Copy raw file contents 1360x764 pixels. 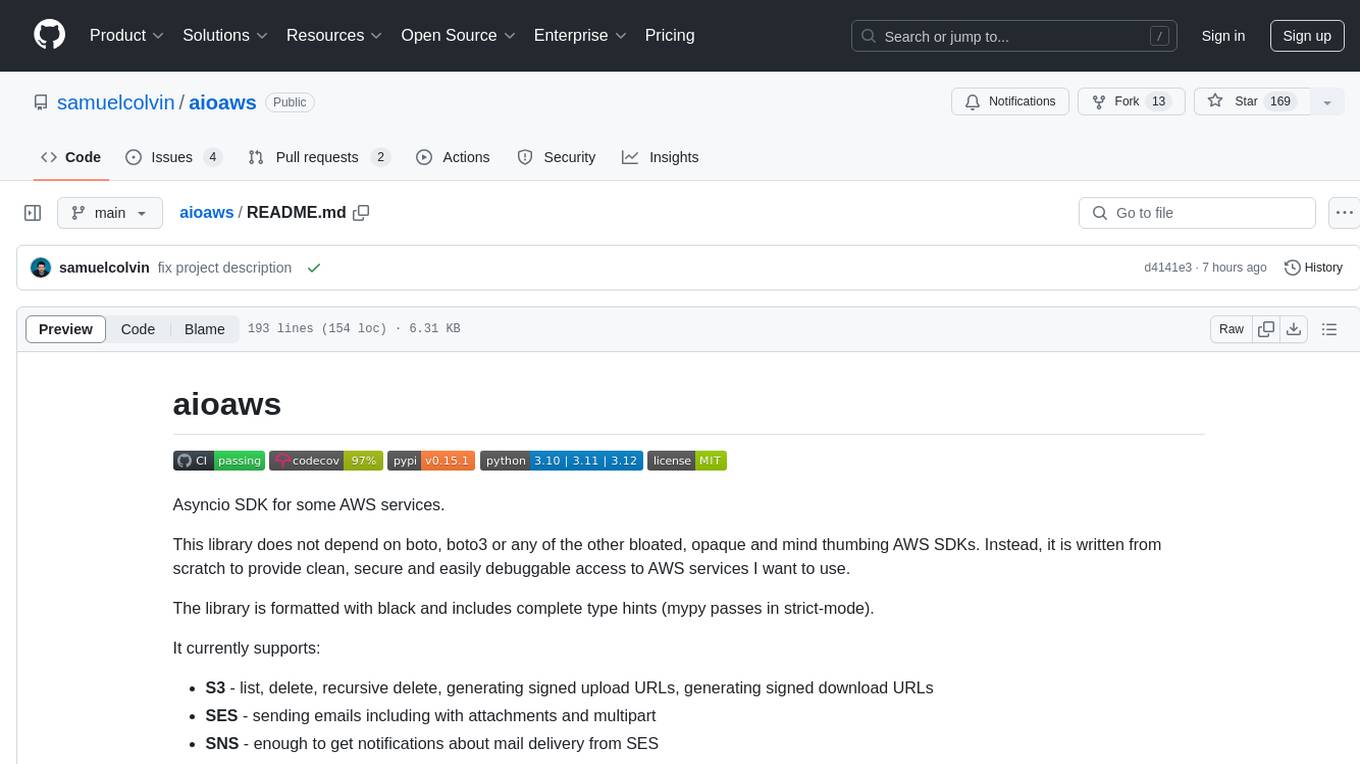click(x=1267, y=329)
